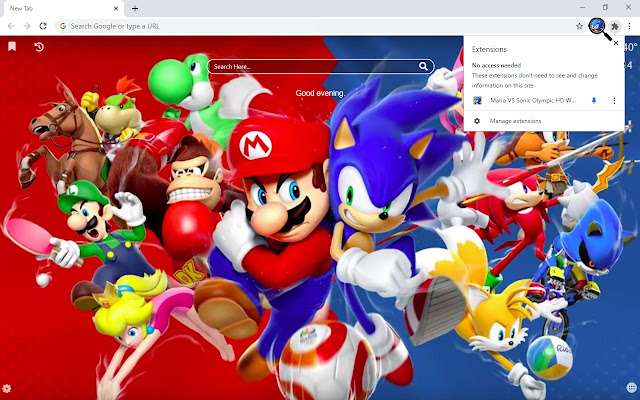Image resolution: width=640 pixels, height=400 pixels.
Task: Click into the Search Here field
Action: point(321,67)
